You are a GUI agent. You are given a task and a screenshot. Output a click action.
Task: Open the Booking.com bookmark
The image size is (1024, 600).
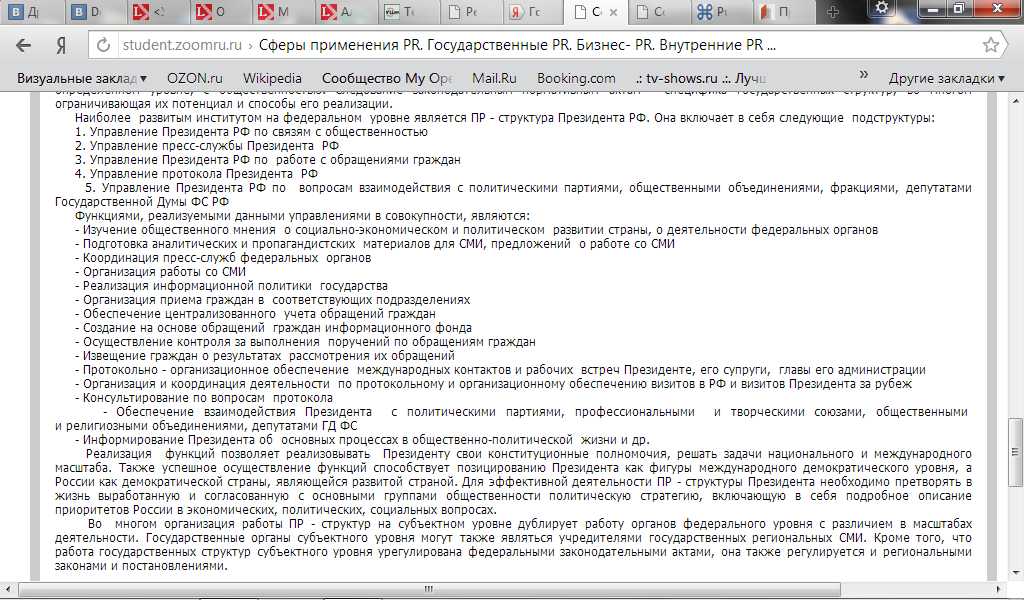[x=576, y=78]
